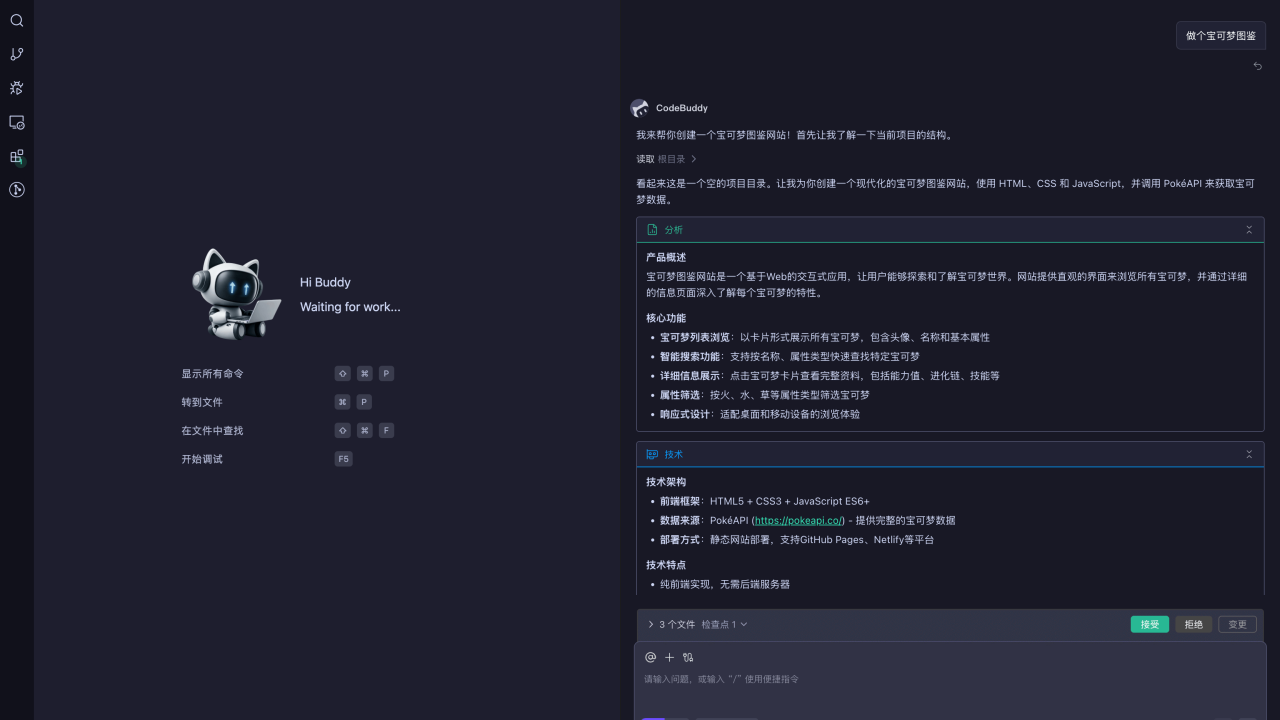Open the bottom circular sidebar icon
This screenshot has width=1280, height=720.
[x=17, y=190]
